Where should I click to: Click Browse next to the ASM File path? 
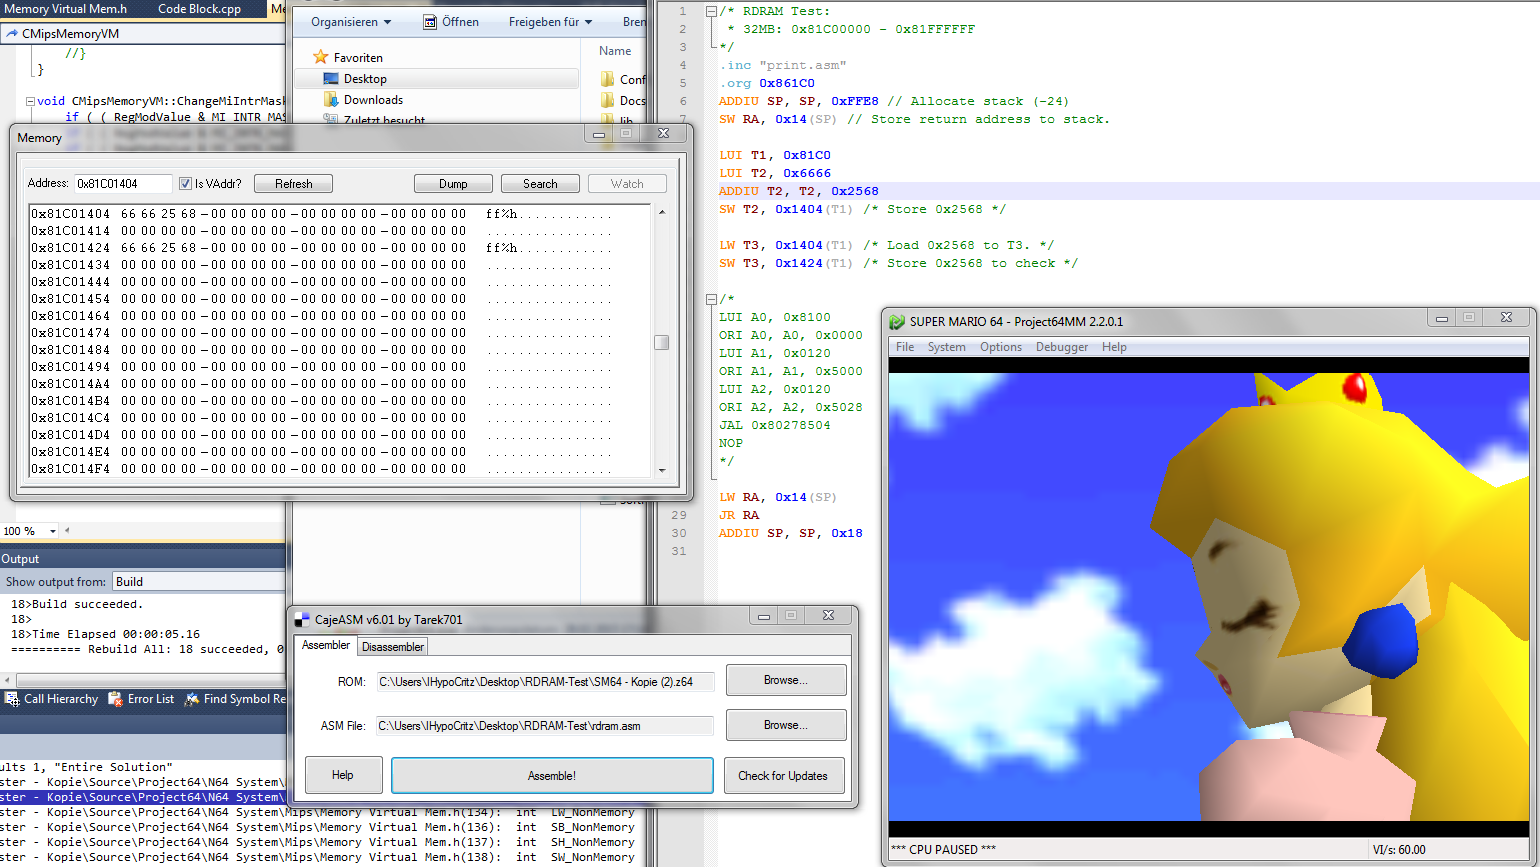(786, 725)
